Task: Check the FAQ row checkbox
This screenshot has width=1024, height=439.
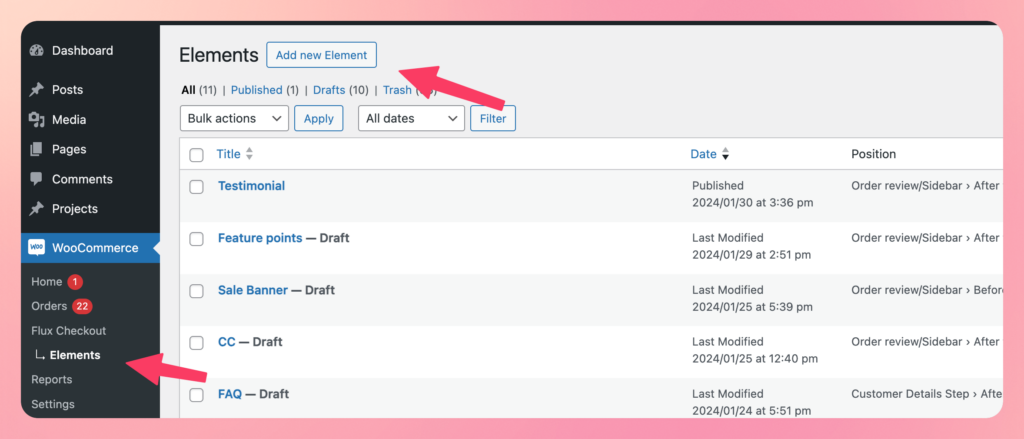Action: (x=197, y=395)
